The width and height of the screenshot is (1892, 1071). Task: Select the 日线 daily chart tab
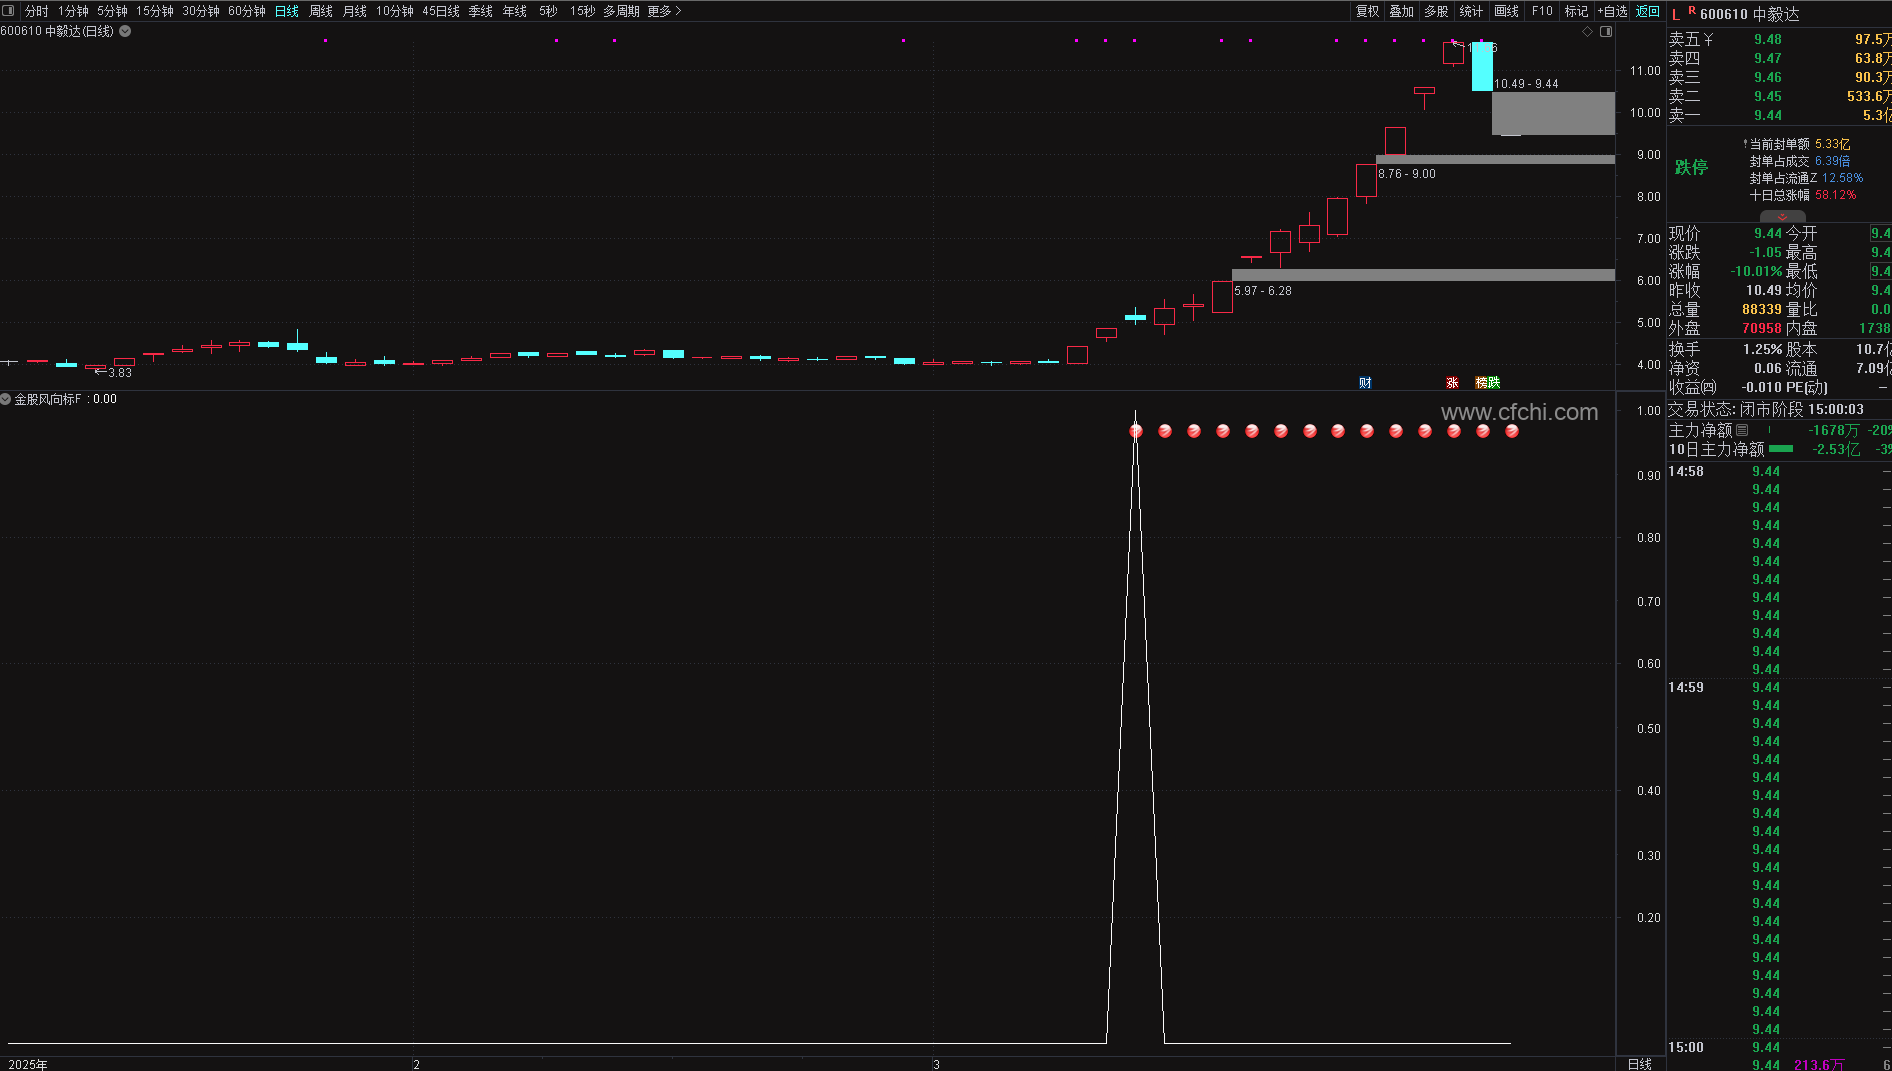tap(287, 11)
